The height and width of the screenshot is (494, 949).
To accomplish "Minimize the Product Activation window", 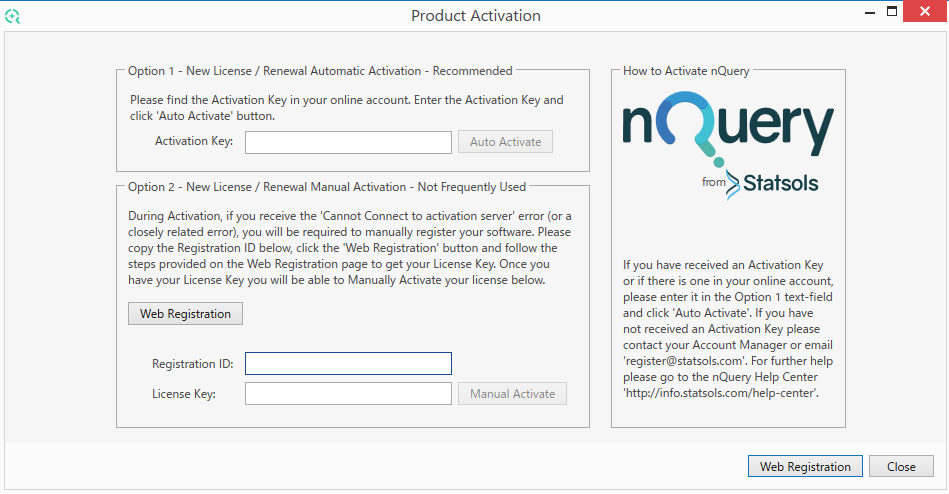I will (x=866, y=12).
